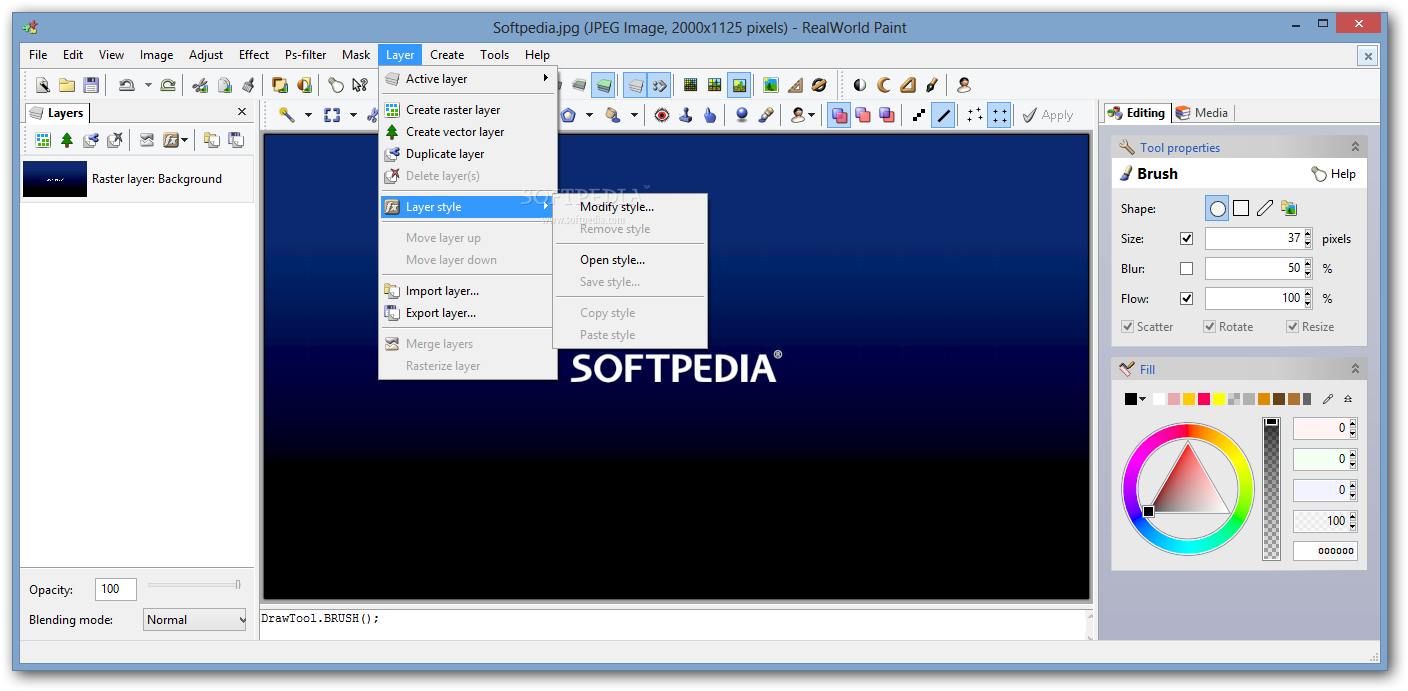This screenshot has width=1408, height=691.
Task: Click the crescent moon icon
Action: coord(884,85)
